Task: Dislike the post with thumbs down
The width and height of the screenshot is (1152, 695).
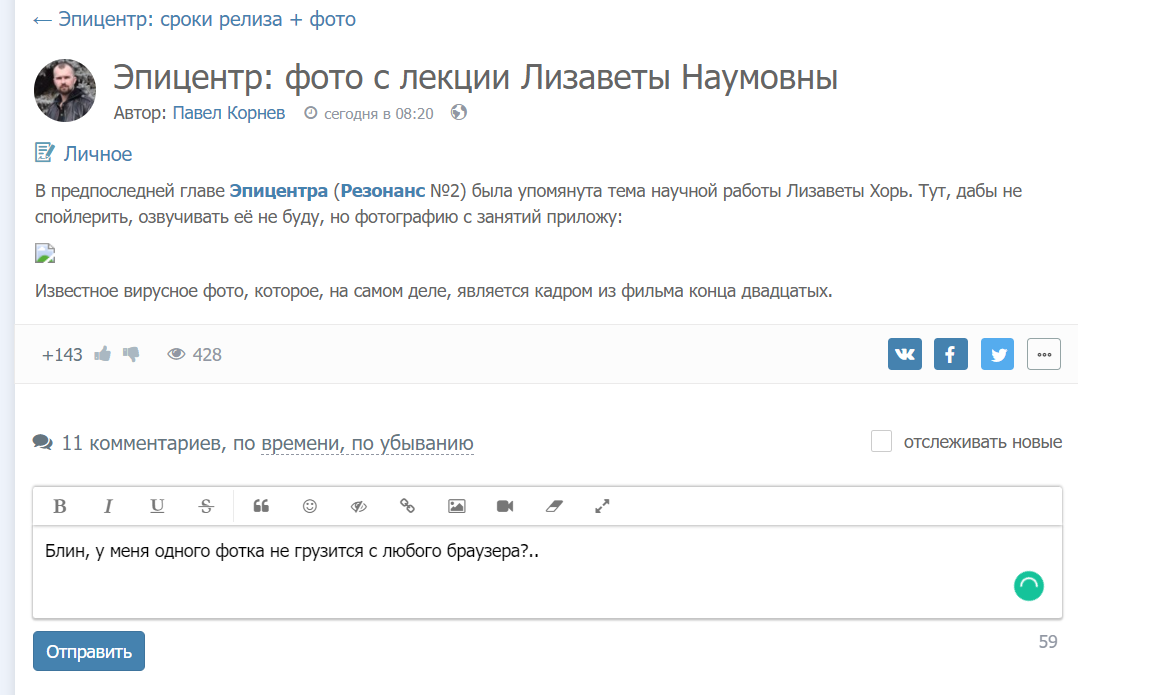Action: coord(131,354)
